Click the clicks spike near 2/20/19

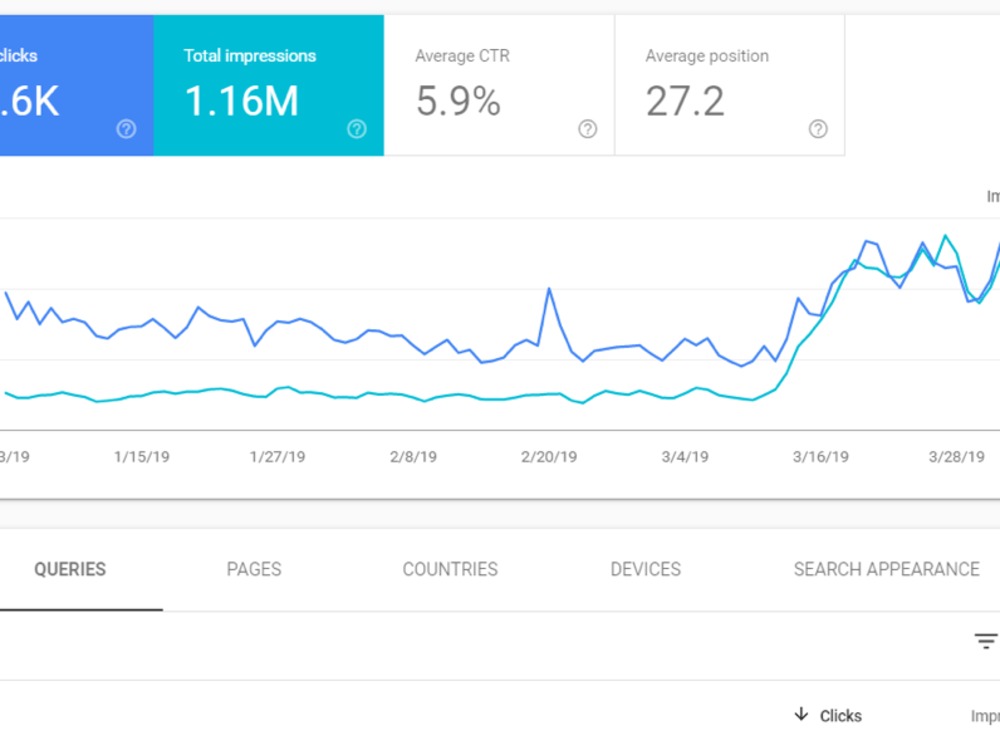click(x=549, y=289)
